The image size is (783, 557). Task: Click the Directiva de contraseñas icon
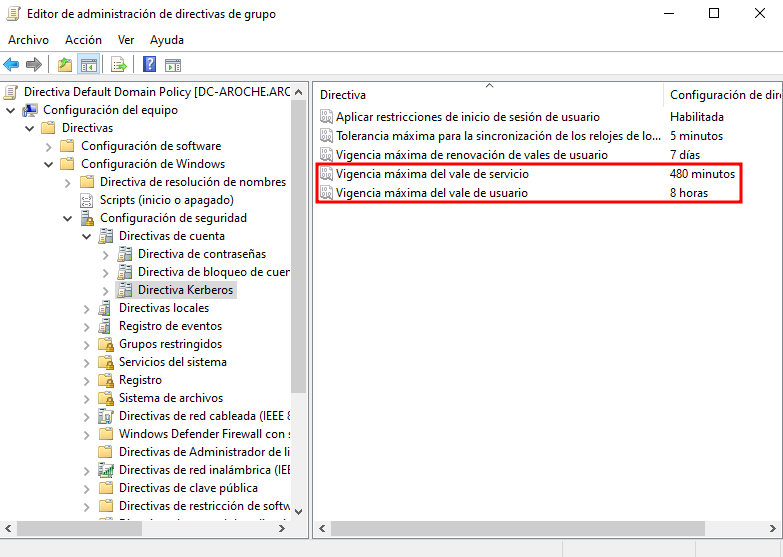[125, 254]
